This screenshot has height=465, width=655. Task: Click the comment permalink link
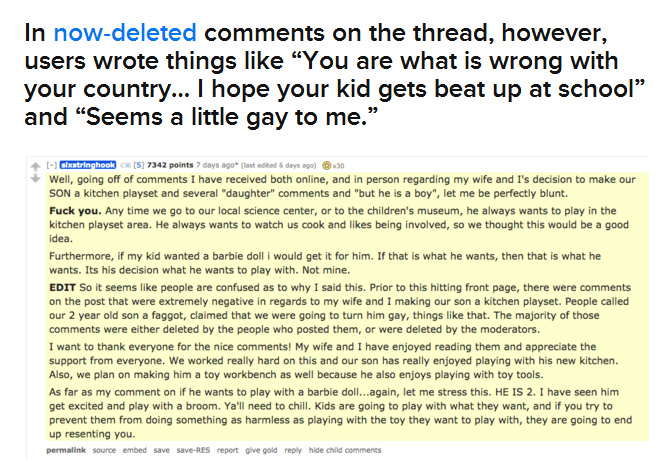tap(64, 451)
